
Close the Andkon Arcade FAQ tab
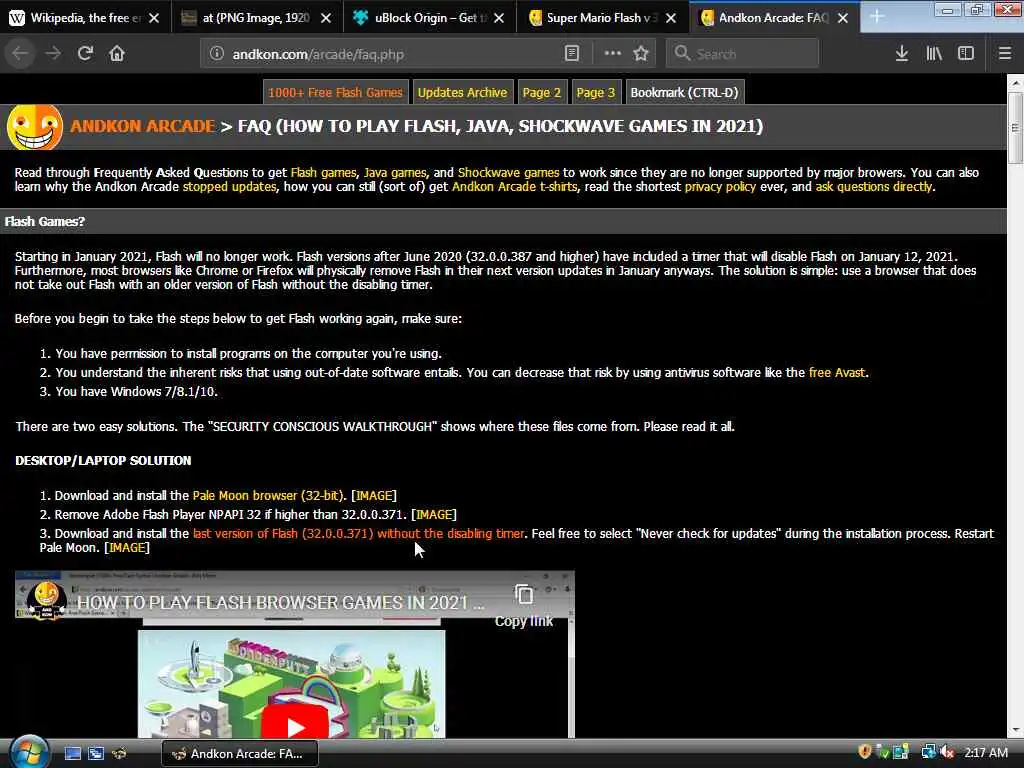(843, 18)
